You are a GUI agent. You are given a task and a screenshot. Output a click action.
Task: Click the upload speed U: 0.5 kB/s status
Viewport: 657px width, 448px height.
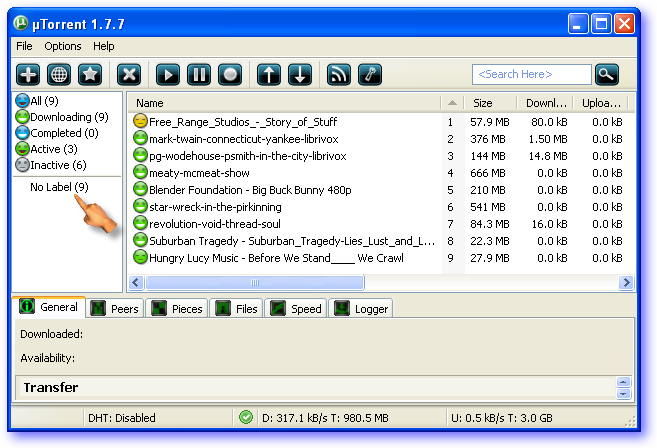(x=502, y=418)
